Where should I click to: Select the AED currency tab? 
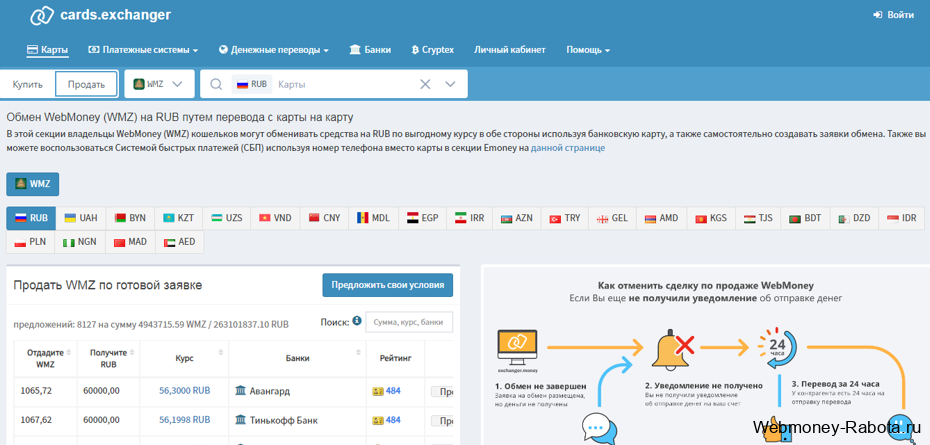[x=179, y=242]
